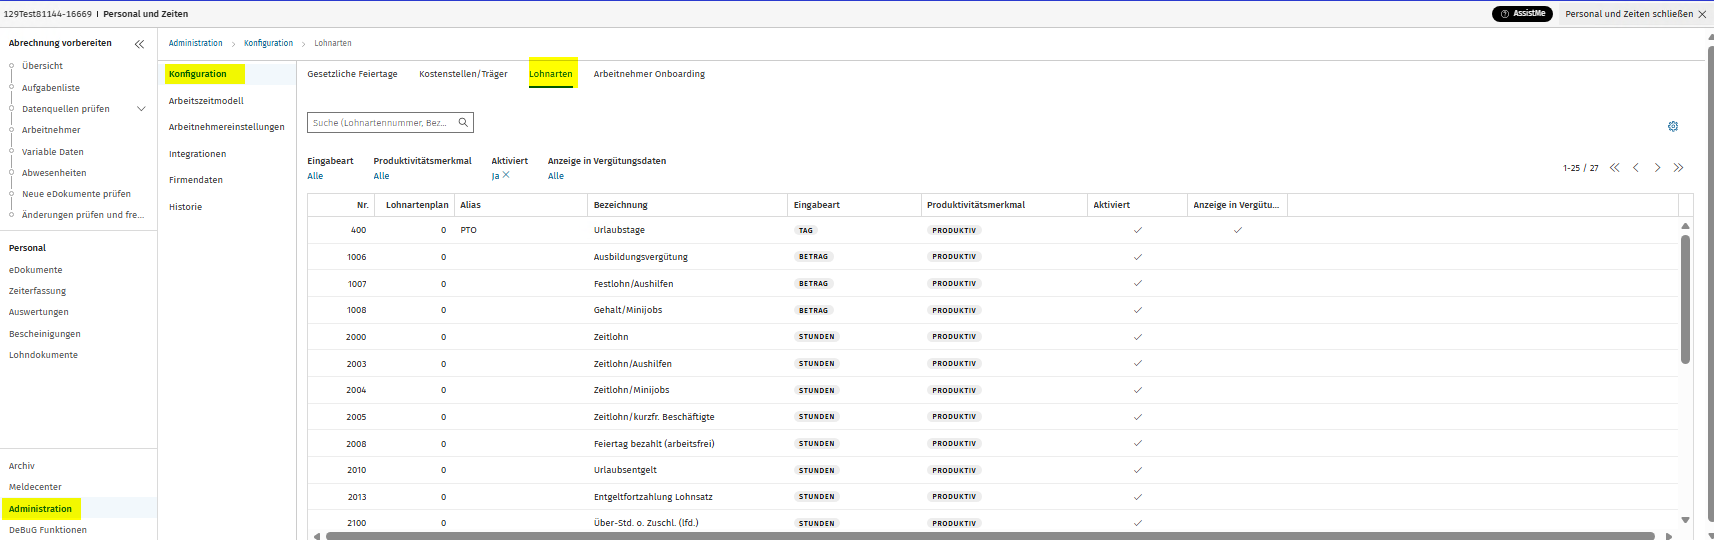Viewport: 1714px width, 540px height.
Task: Open the Eingabeart filter dropdown
Action: [x=315, y=176]
